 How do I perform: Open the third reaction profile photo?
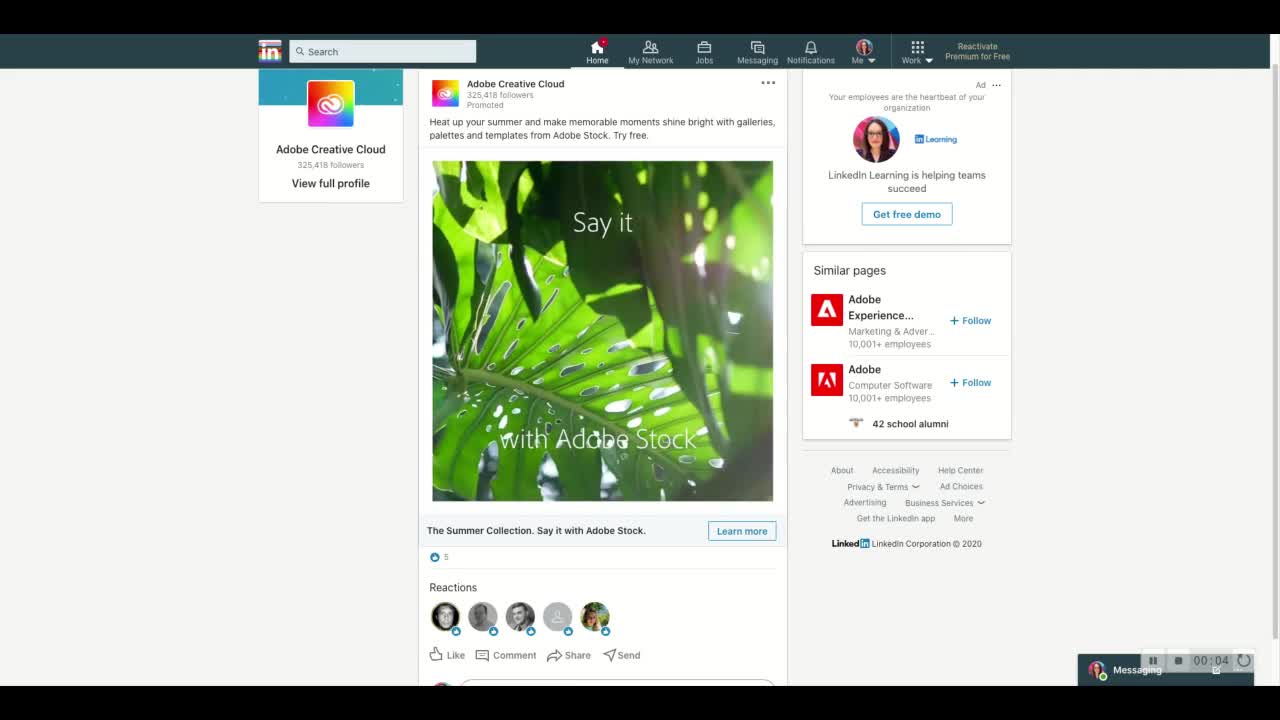[x=520, y=617]
